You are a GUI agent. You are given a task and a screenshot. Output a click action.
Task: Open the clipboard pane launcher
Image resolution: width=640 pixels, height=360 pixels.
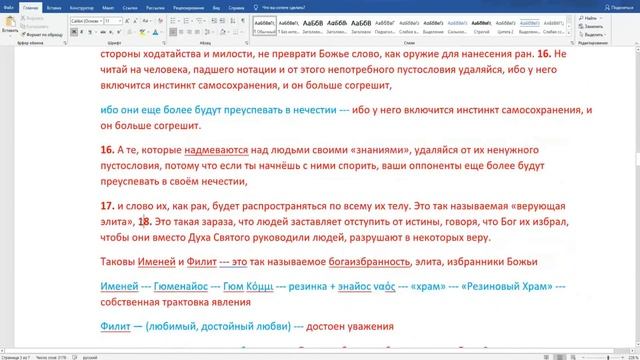pyautogui.click(x=65, y=43)
